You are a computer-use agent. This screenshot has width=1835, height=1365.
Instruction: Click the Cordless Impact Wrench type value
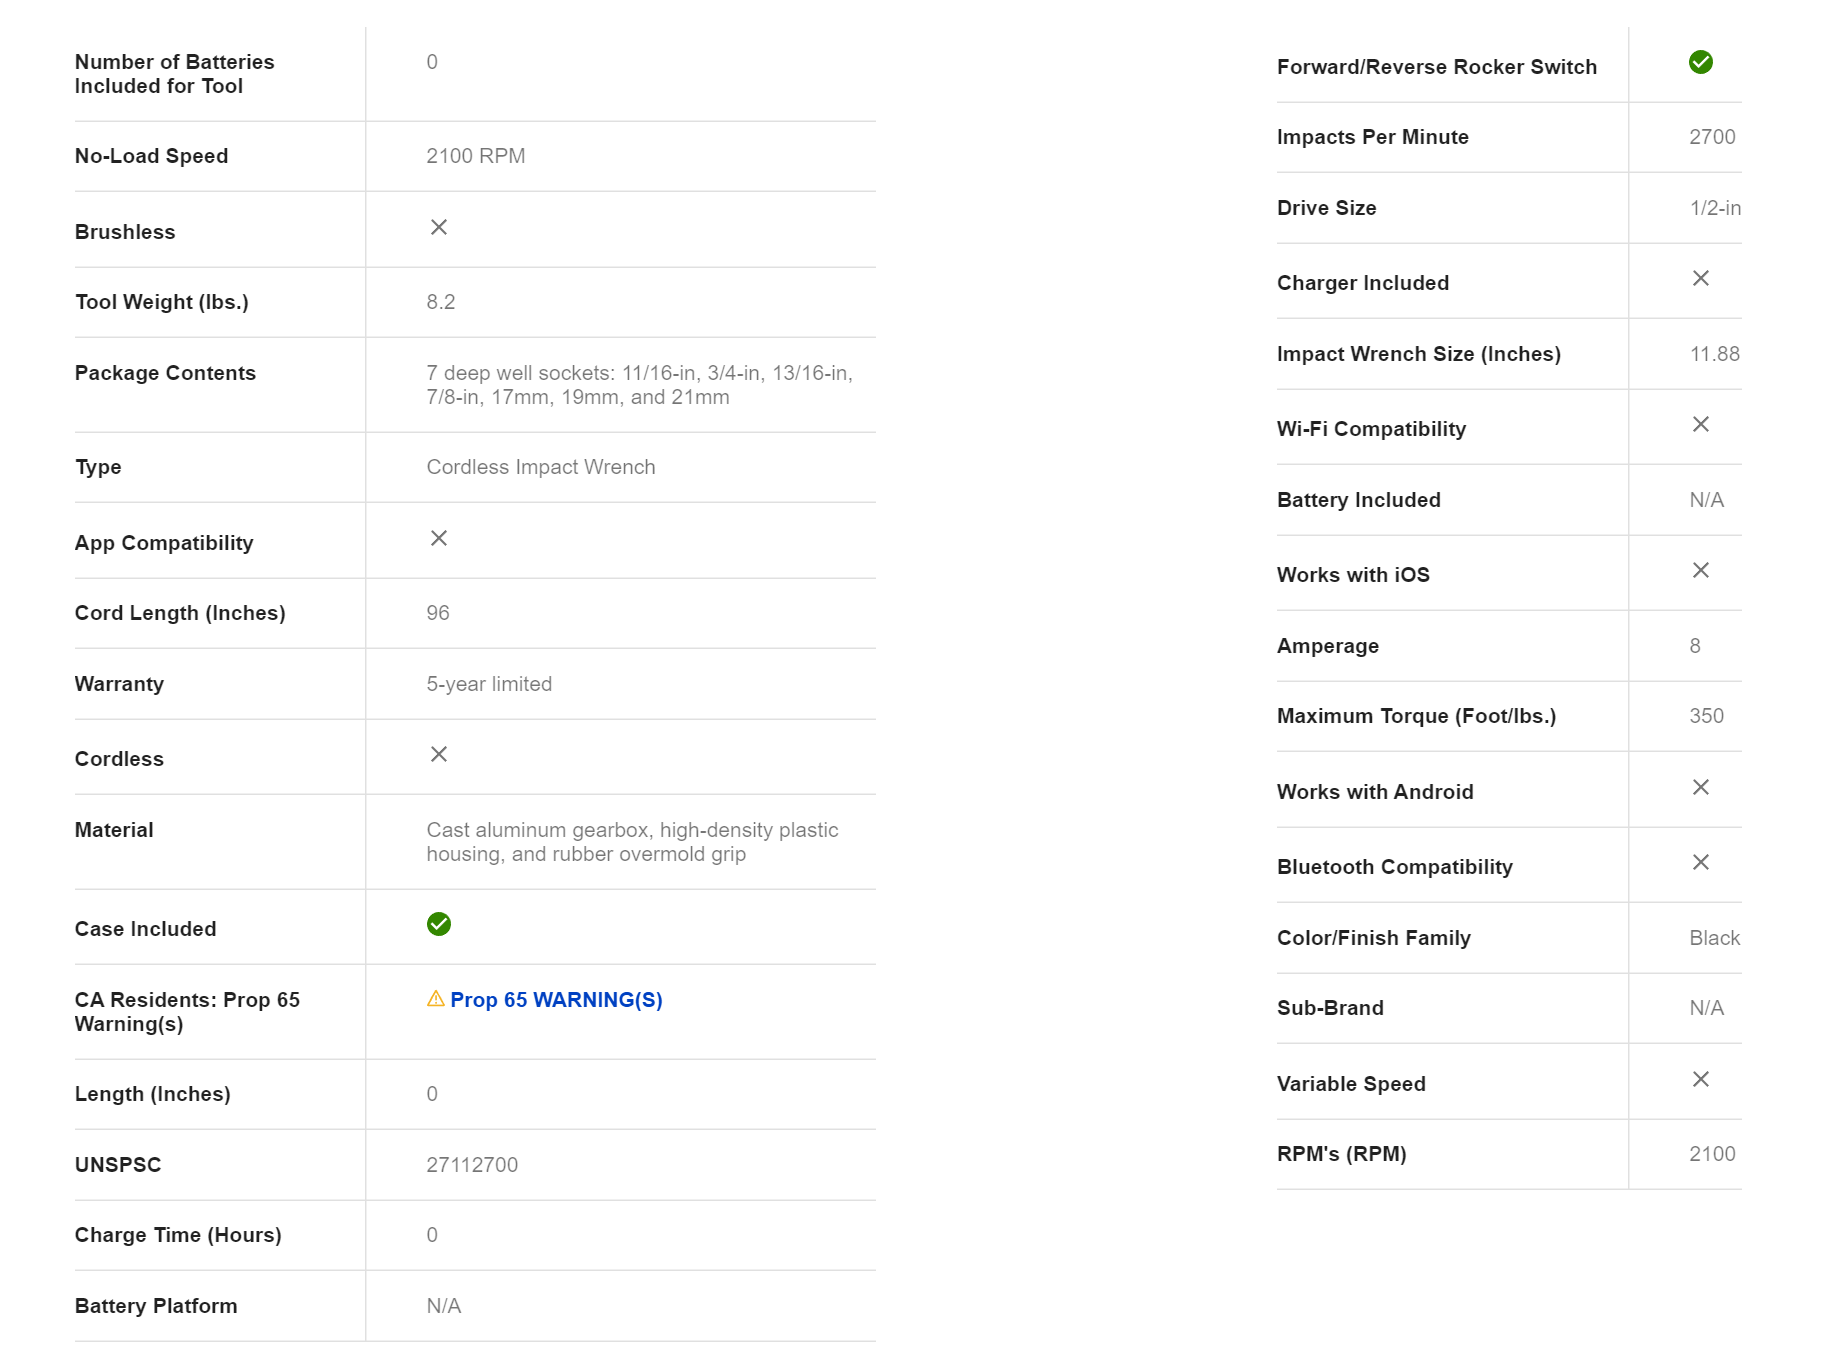coord(540,467)
